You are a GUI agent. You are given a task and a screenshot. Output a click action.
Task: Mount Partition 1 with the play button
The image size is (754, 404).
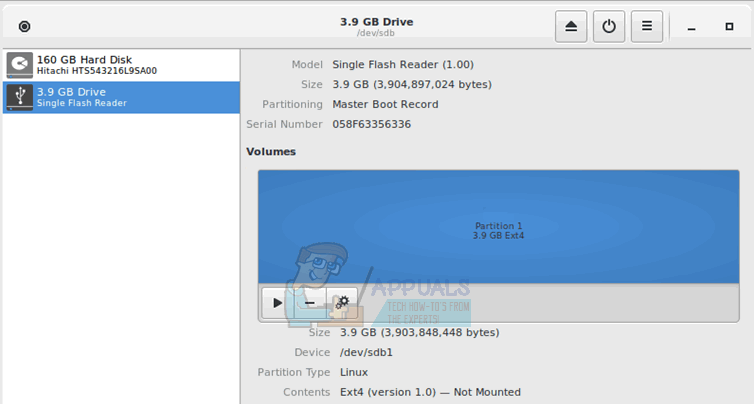pos(276,301)
